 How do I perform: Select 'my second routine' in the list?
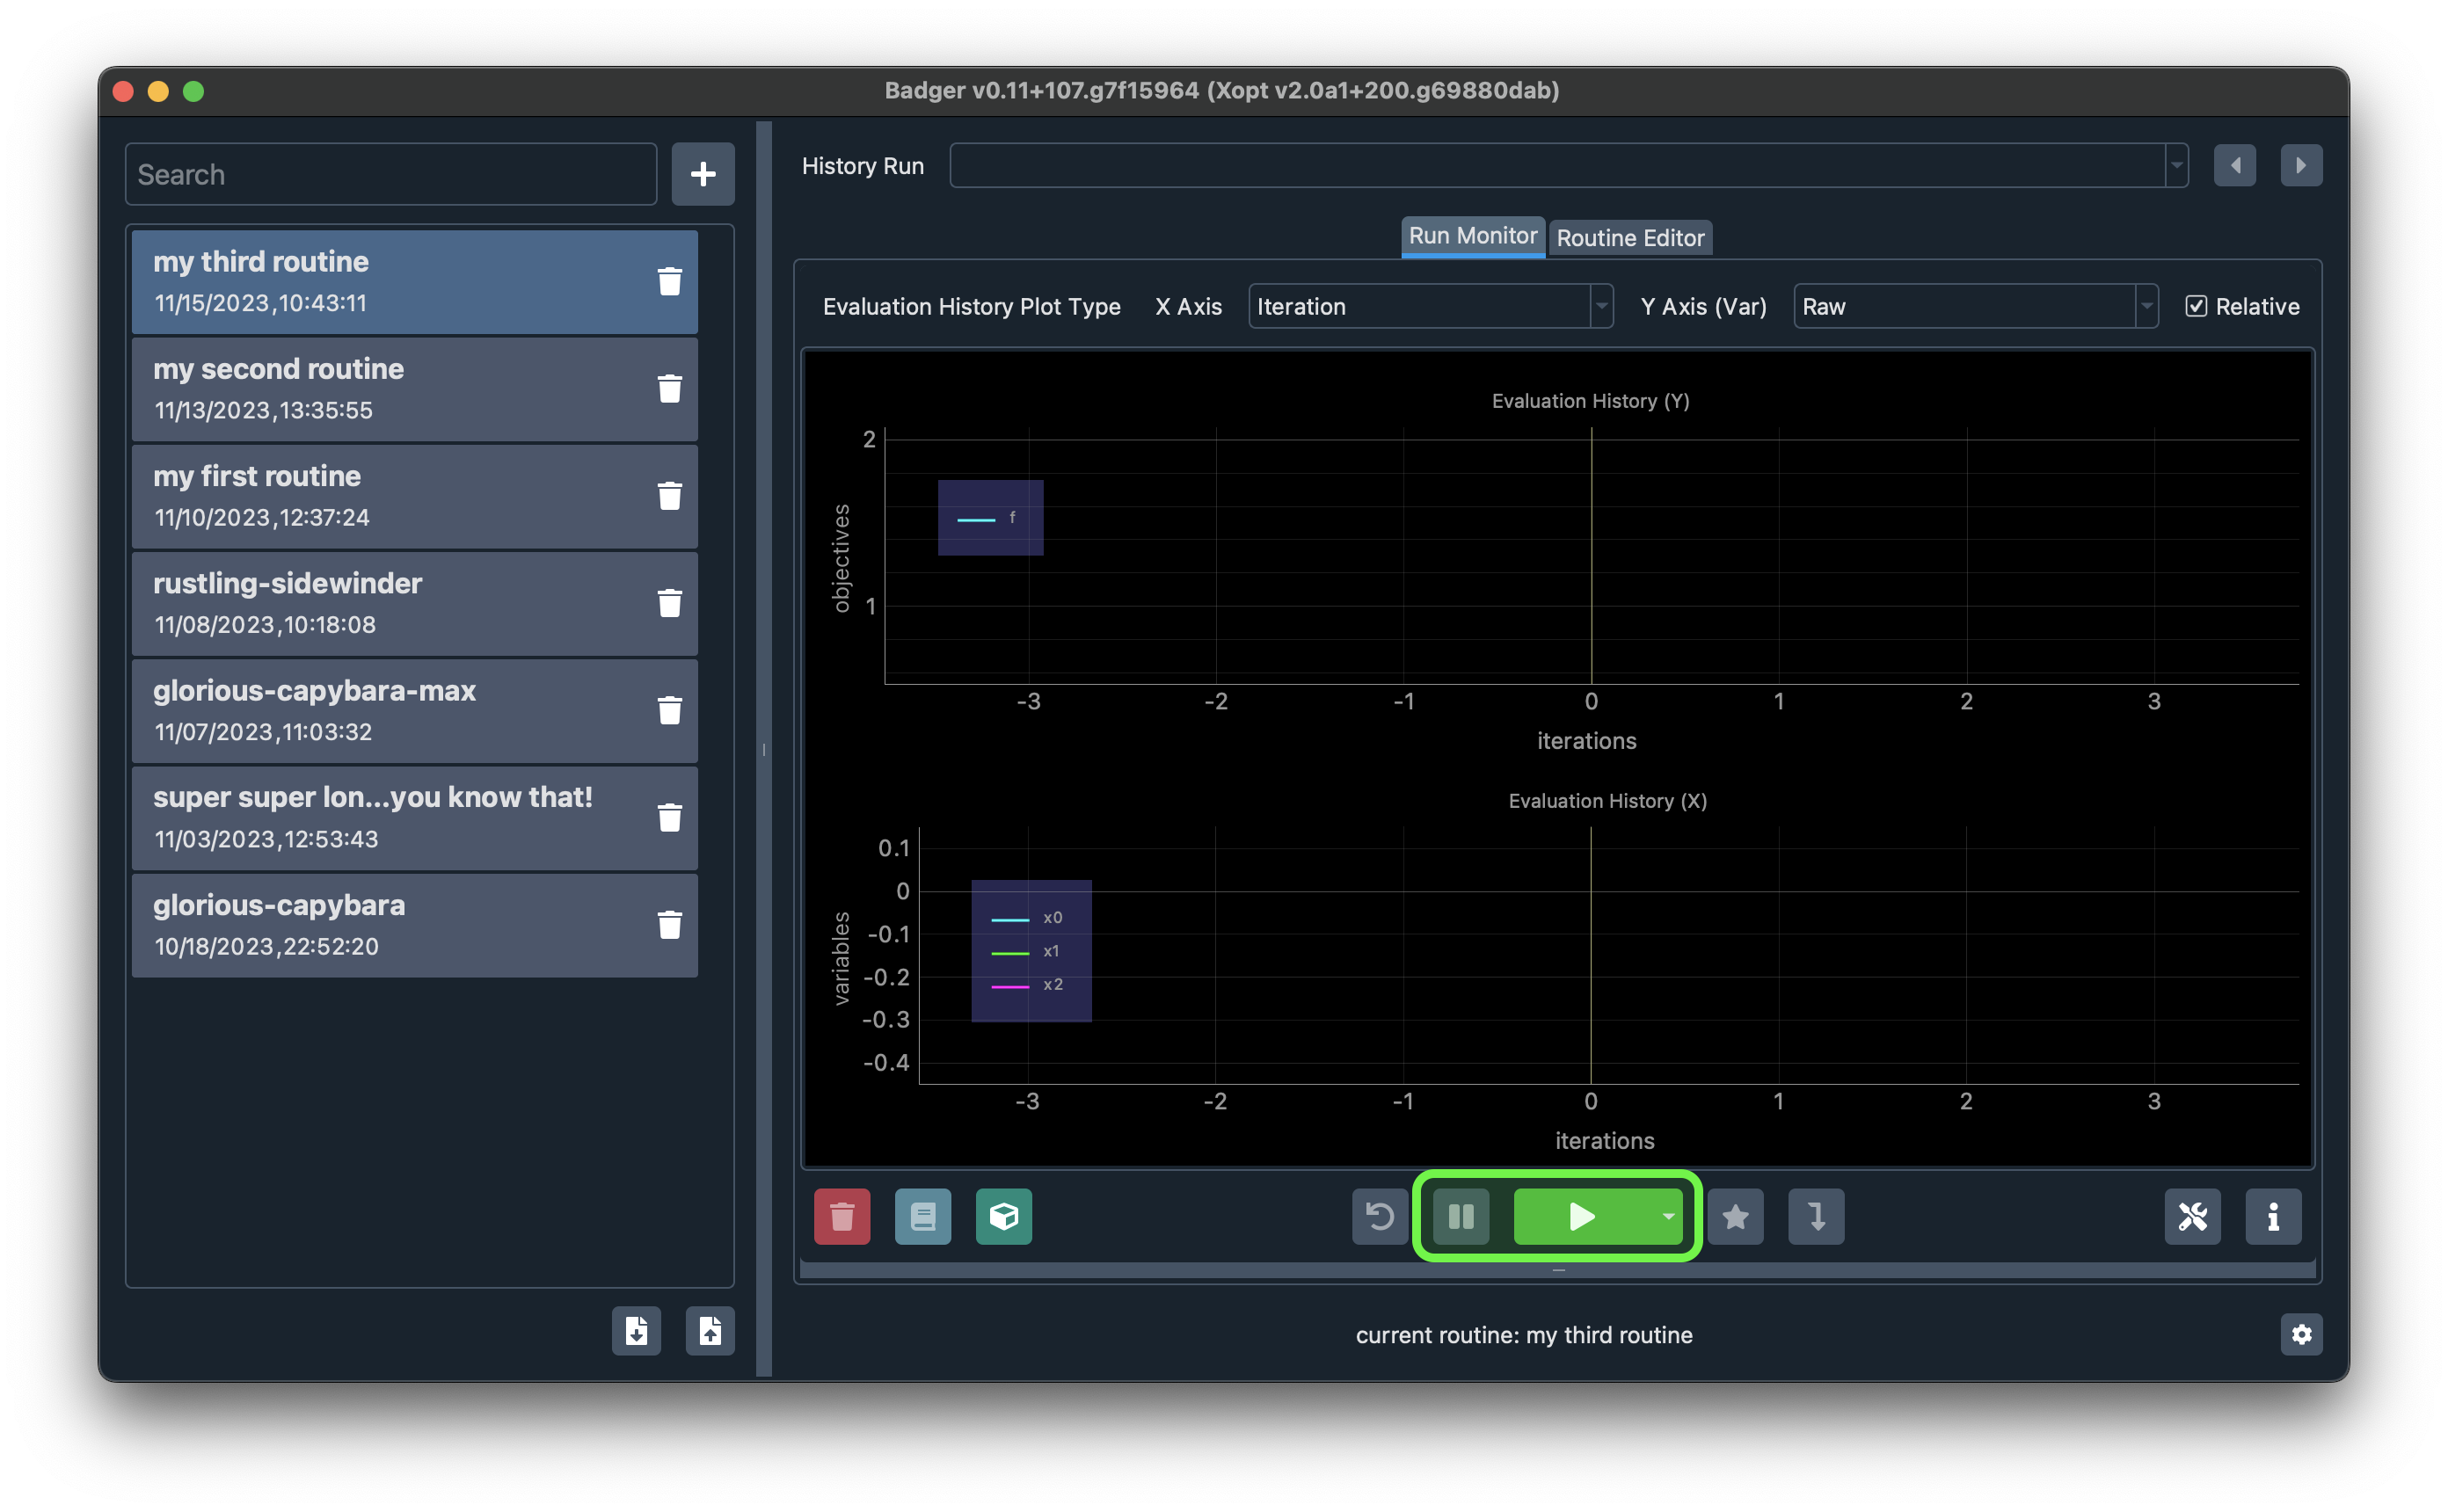point(415,388)
